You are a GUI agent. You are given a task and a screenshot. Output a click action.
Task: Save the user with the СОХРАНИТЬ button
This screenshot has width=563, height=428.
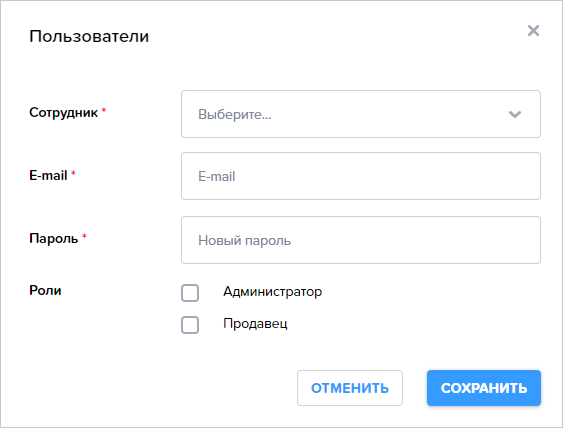tap(484, 388)
